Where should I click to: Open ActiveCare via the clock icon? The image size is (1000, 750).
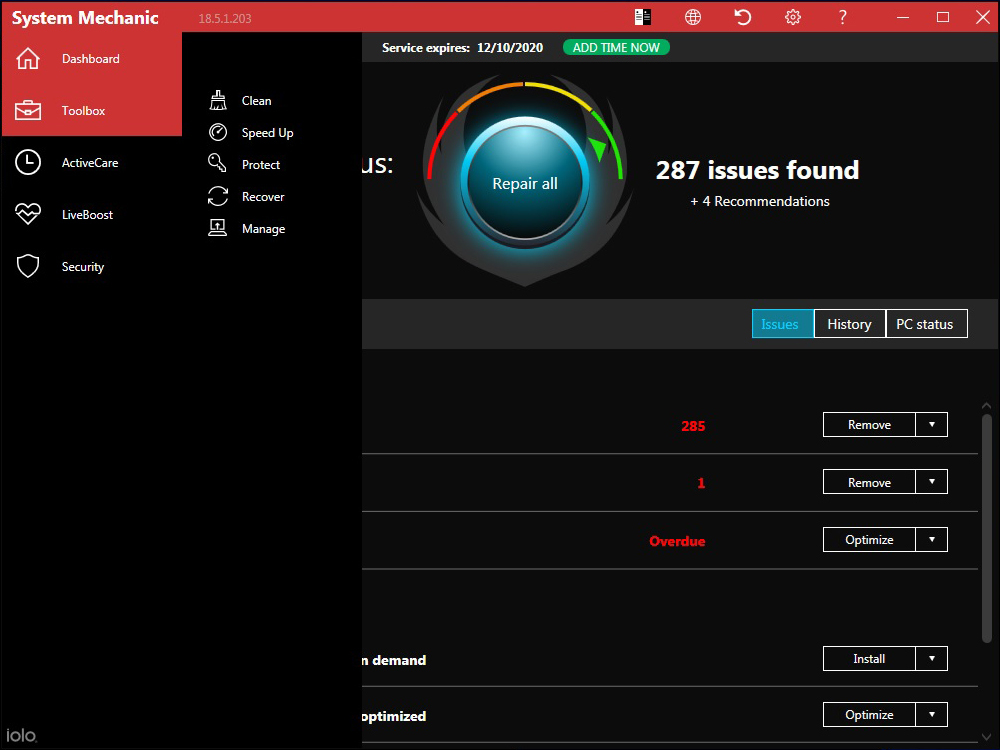(28, 162)
